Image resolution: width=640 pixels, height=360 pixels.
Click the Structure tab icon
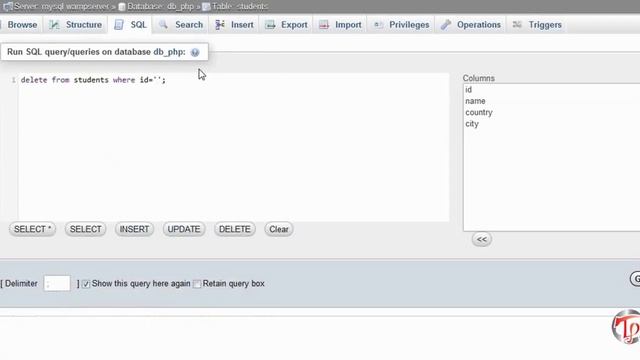54,24
